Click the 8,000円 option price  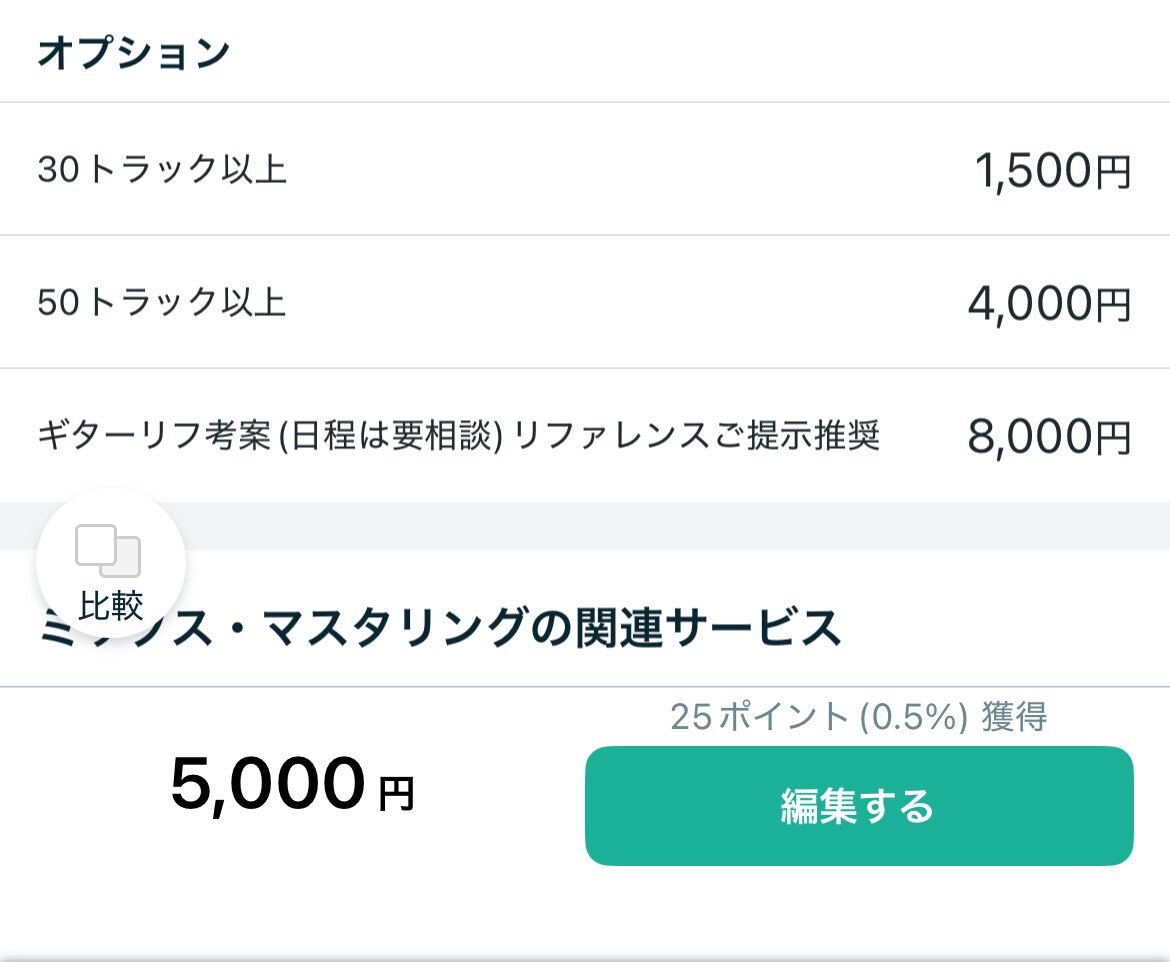[1050, 437]
